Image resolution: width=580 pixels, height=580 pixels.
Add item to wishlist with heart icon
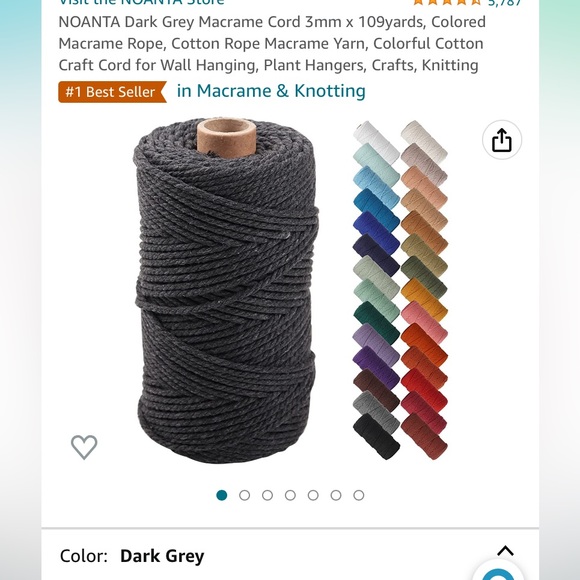(84, 447)
